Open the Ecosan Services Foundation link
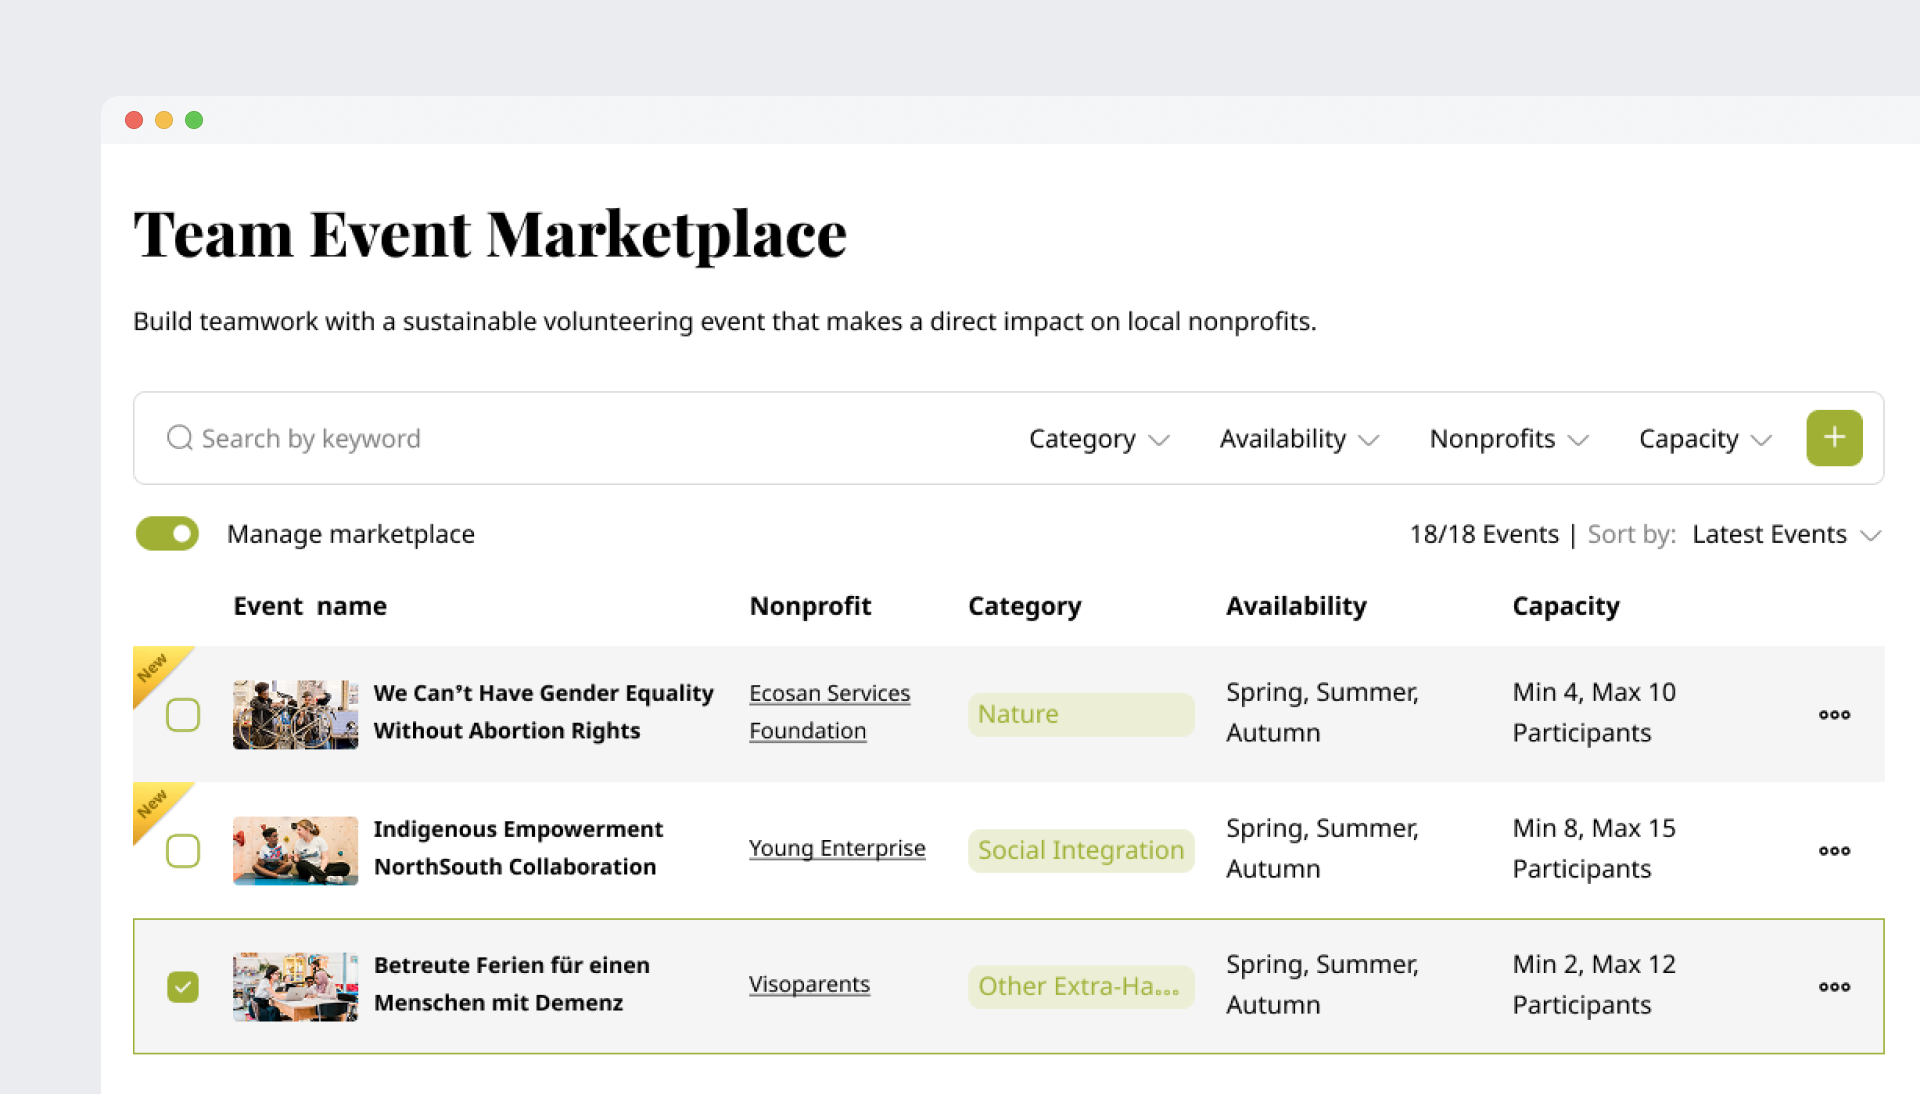This screenshot has height=1094, width=1920. coord(829,711)
